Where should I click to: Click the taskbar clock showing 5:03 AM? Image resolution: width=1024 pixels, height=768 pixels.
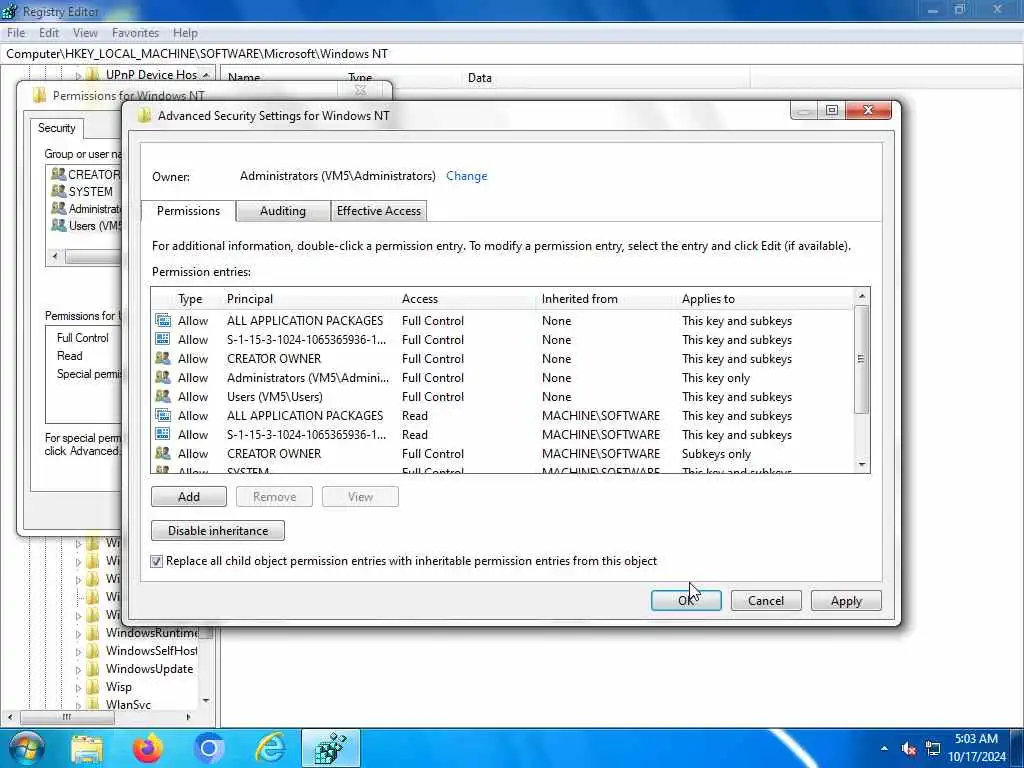point(977,748)
